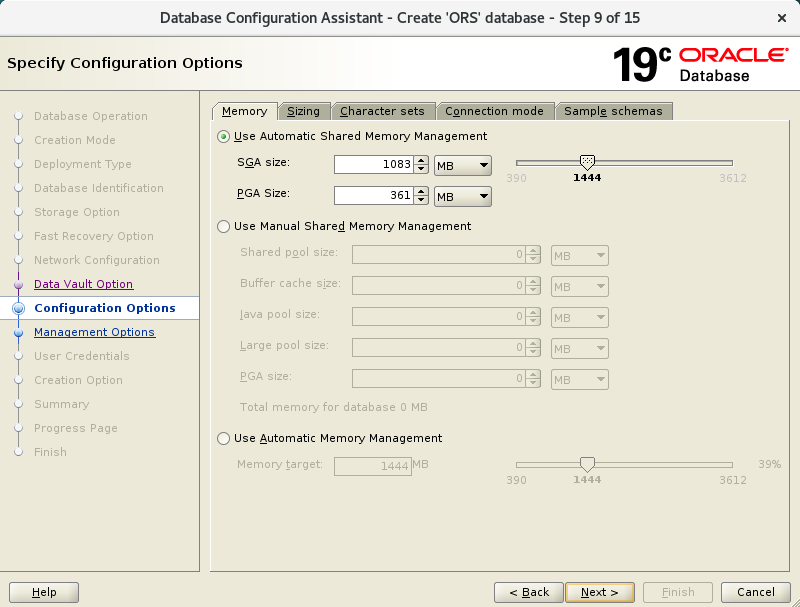
Task: Click the Progress Page step label
Action: [x=76, y=428]
